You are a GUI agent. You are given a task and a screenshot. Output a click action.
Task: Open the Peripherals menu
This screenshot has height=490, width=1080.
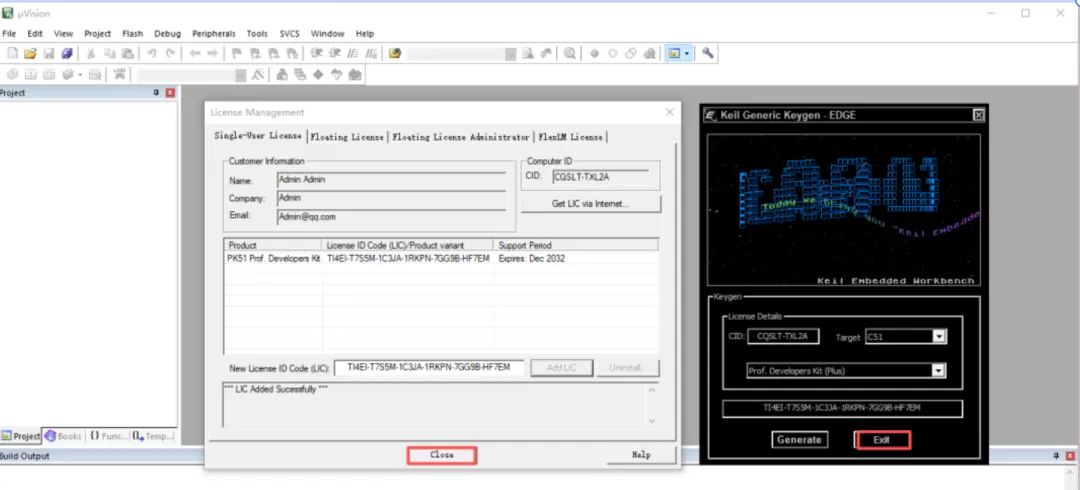click(x=214, y=33)
